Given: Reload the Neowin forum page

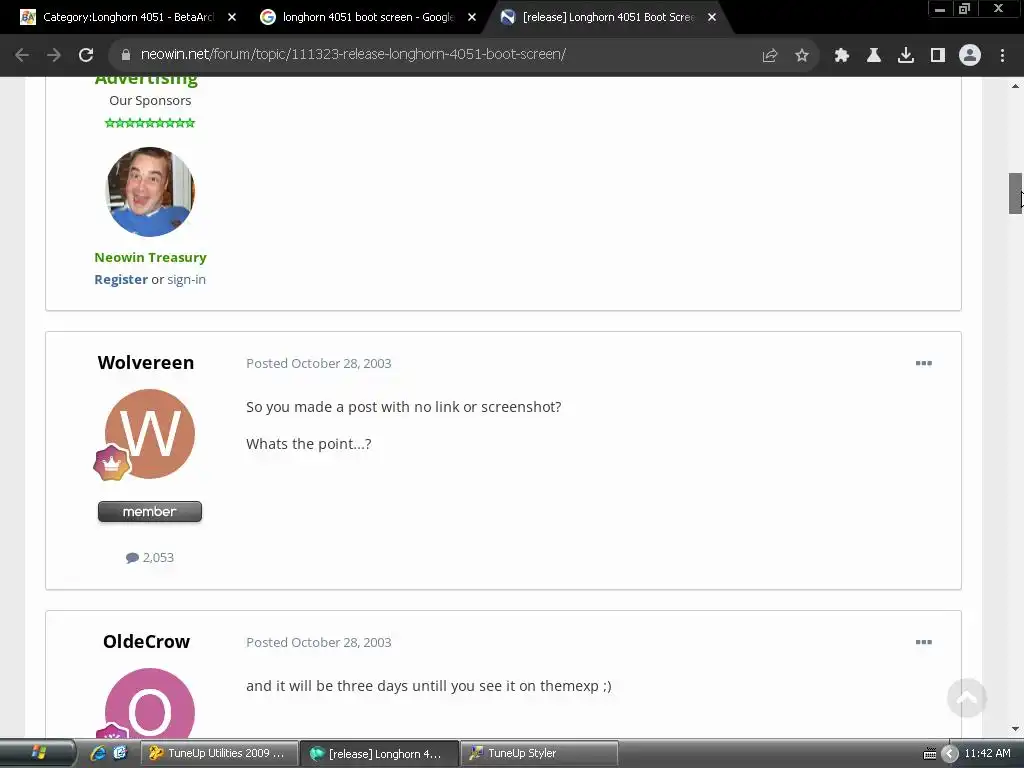Looking at the screenshot, I should point(86,55).
